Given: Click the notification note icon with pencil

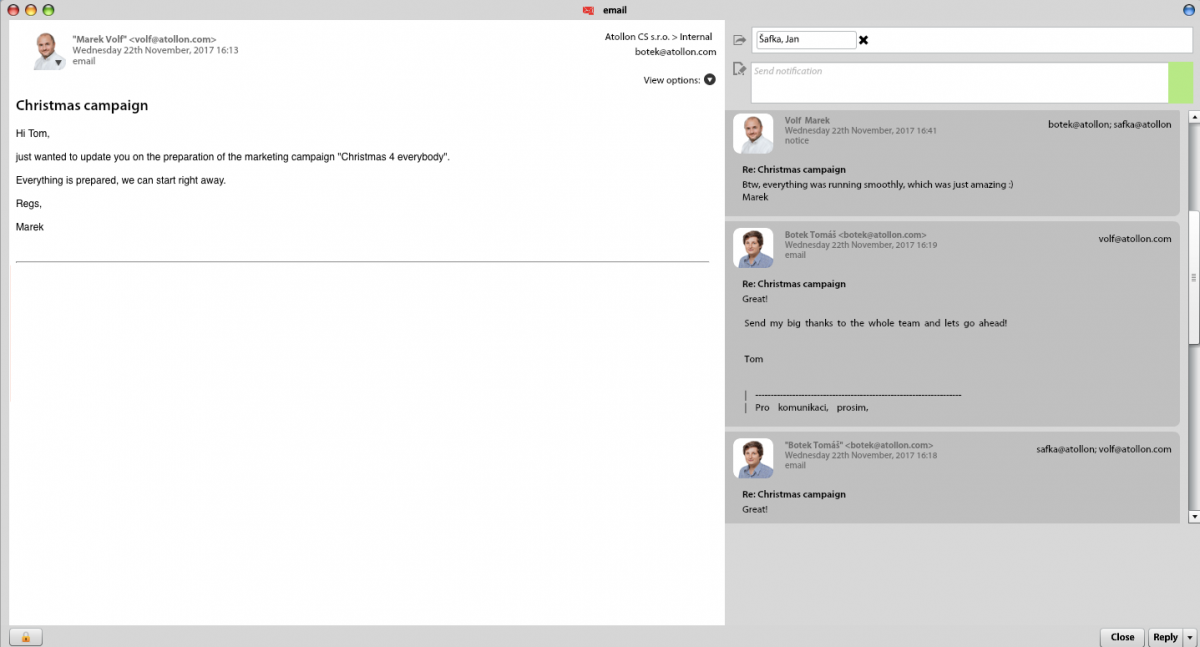Looking at the screenshot, I should point(739,69).
